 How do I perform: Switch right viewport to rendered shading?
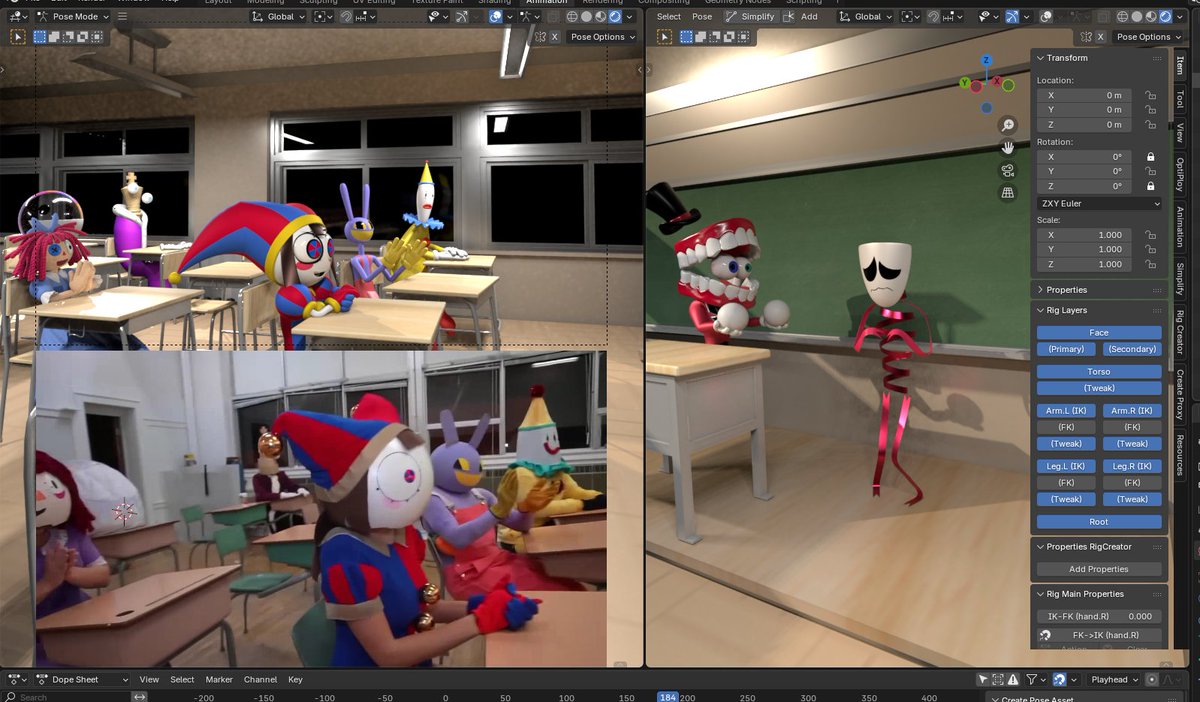coord(1166,16)
